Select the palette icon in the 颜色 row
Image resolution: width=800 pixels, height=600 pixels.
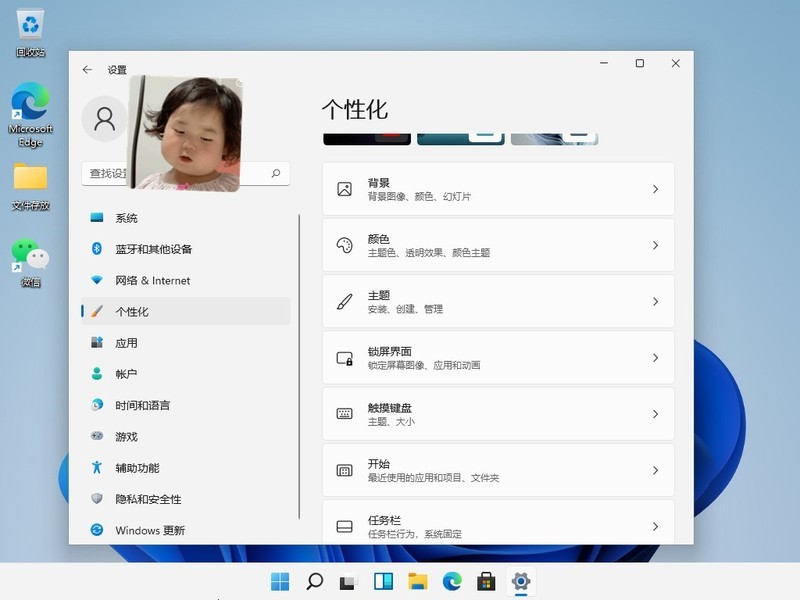click(x=345, y=244)
